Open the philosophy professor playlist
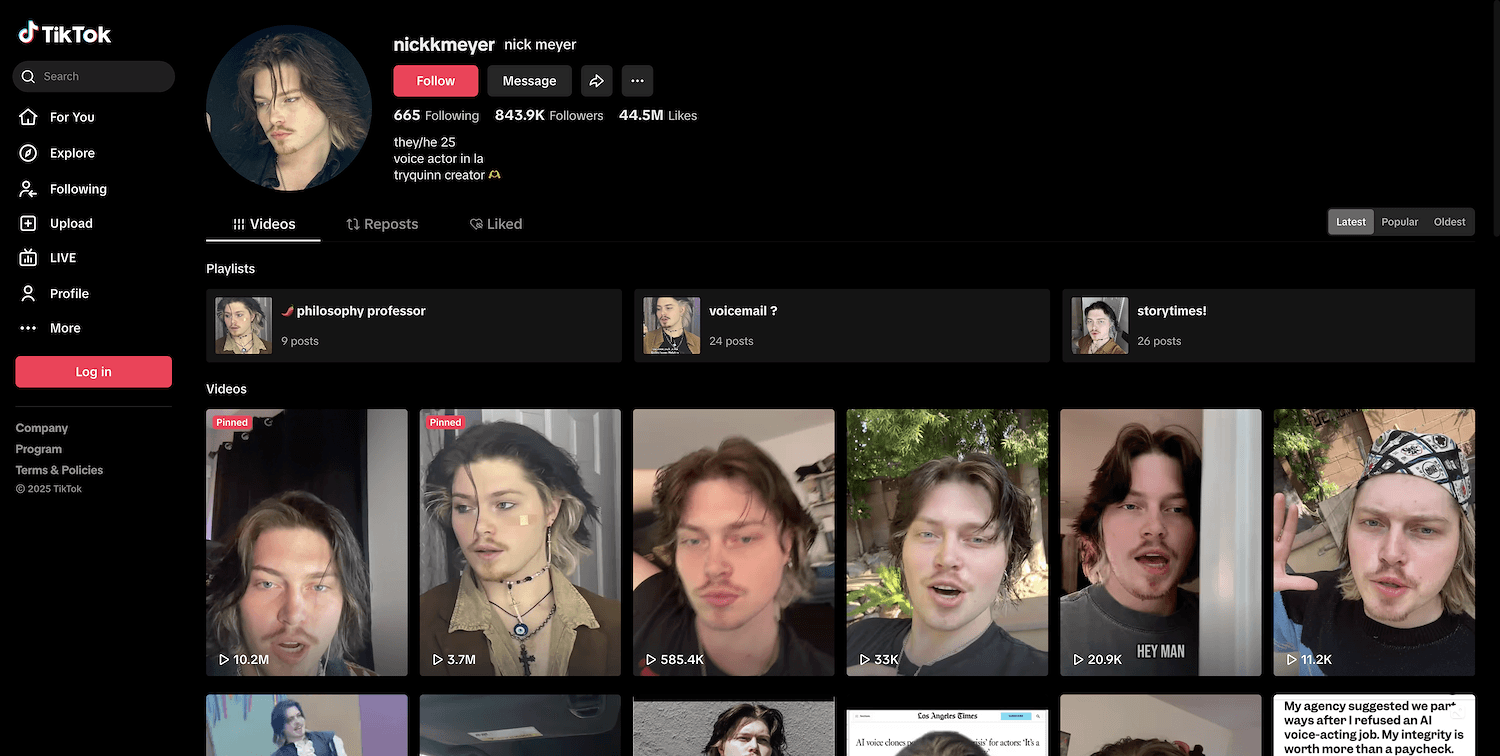The height and width of the screenshot is (756, 1500). point(413,326)
